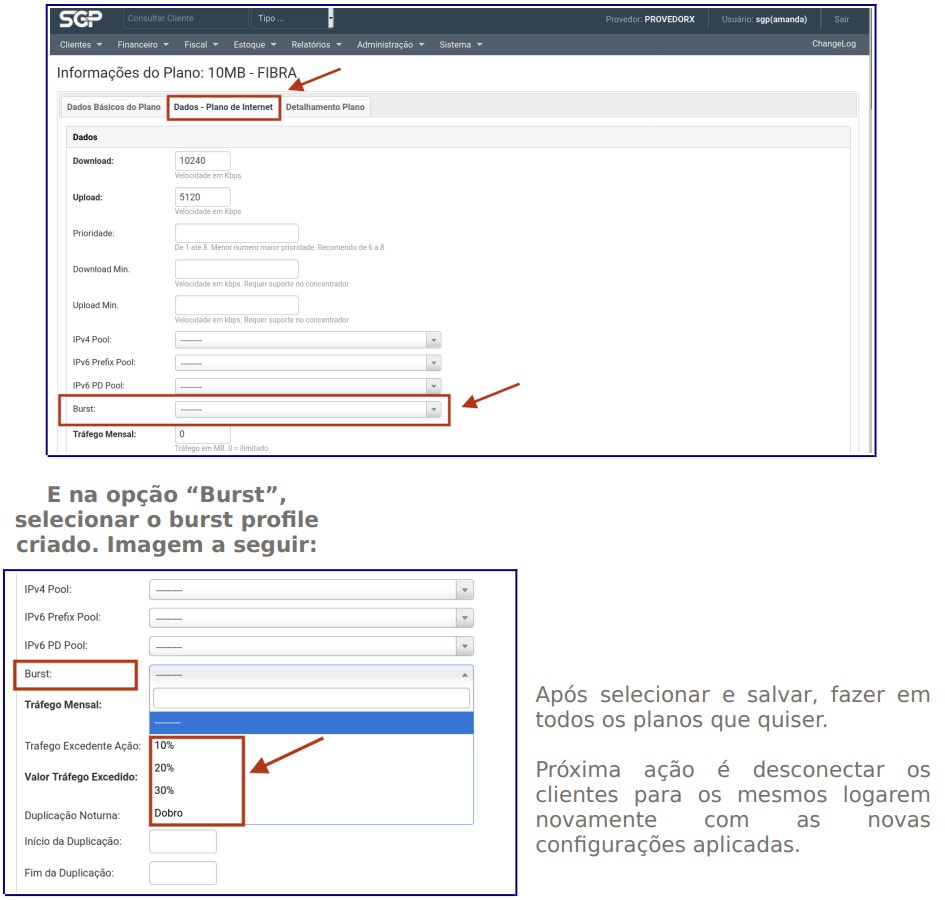Click the Download speed field
945x900 pixels.
tap(202, 161)
